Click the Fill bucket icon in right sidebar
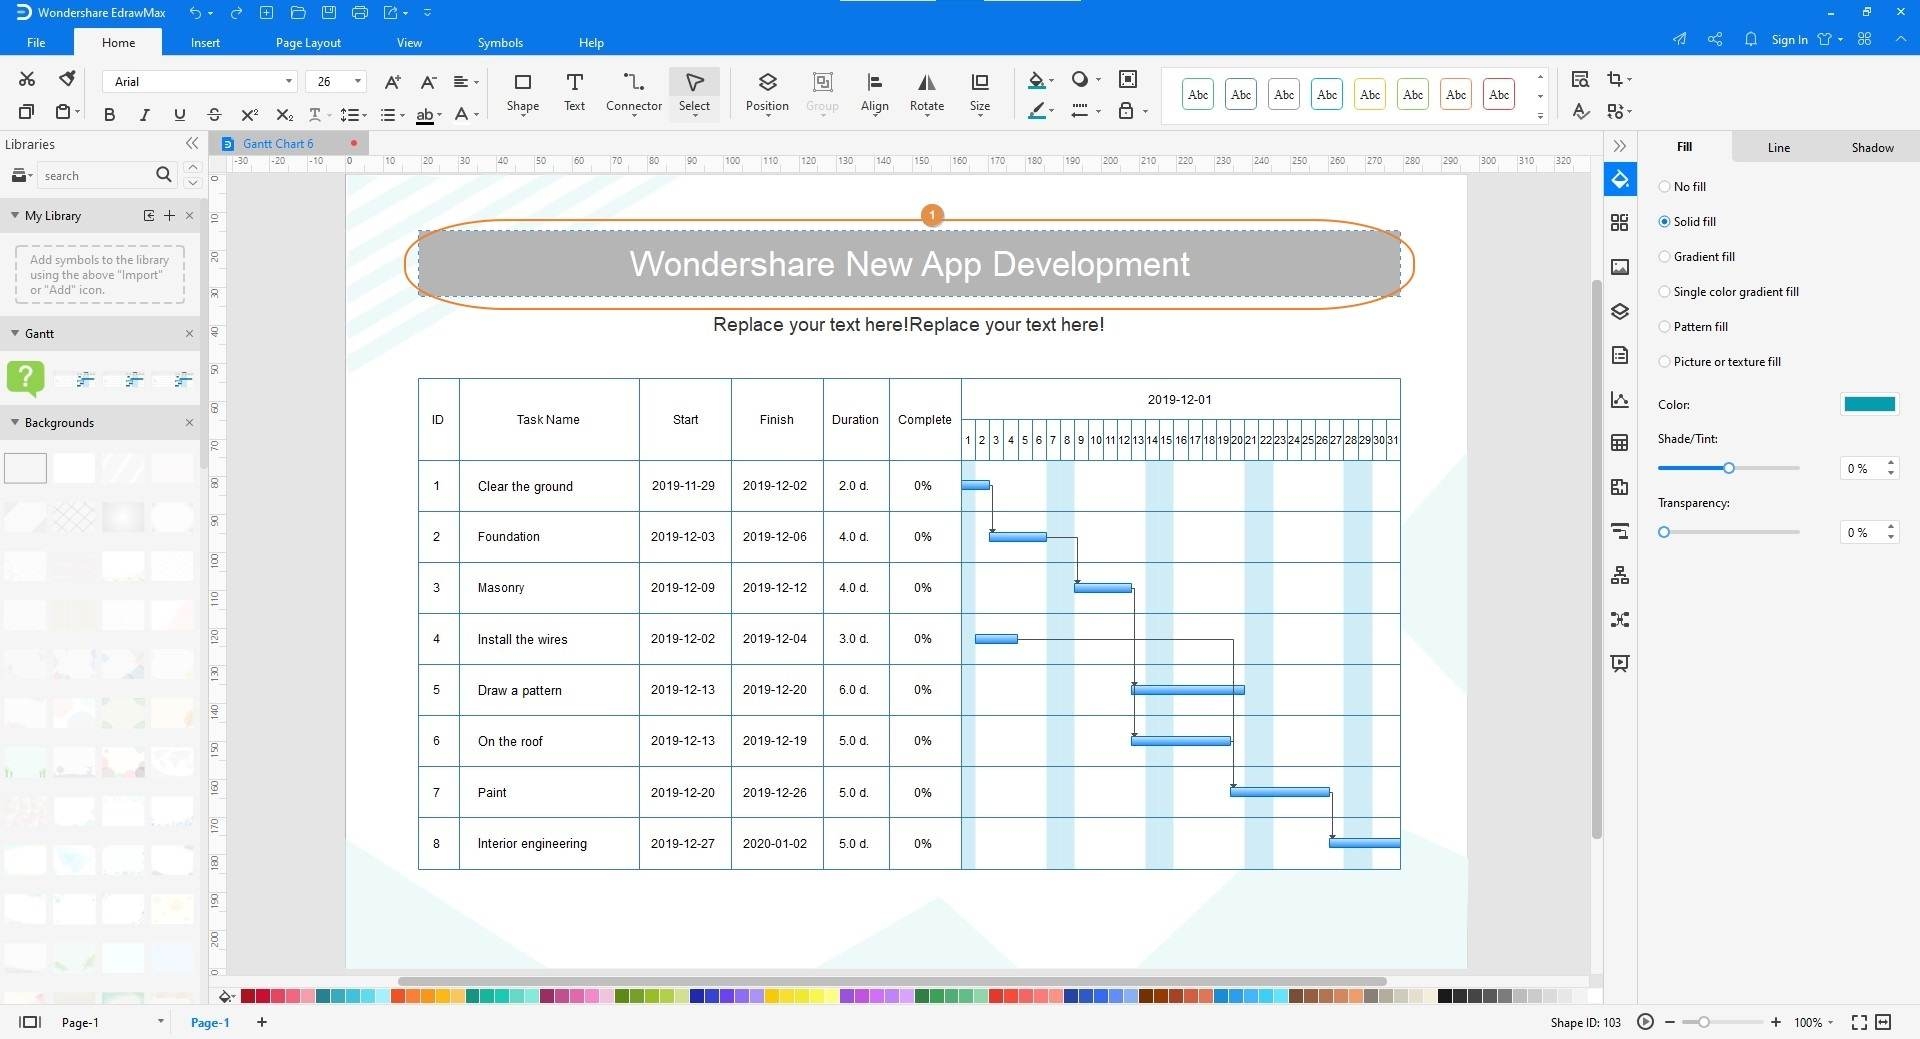Screen dimensions: 1920x1039 1620,179
